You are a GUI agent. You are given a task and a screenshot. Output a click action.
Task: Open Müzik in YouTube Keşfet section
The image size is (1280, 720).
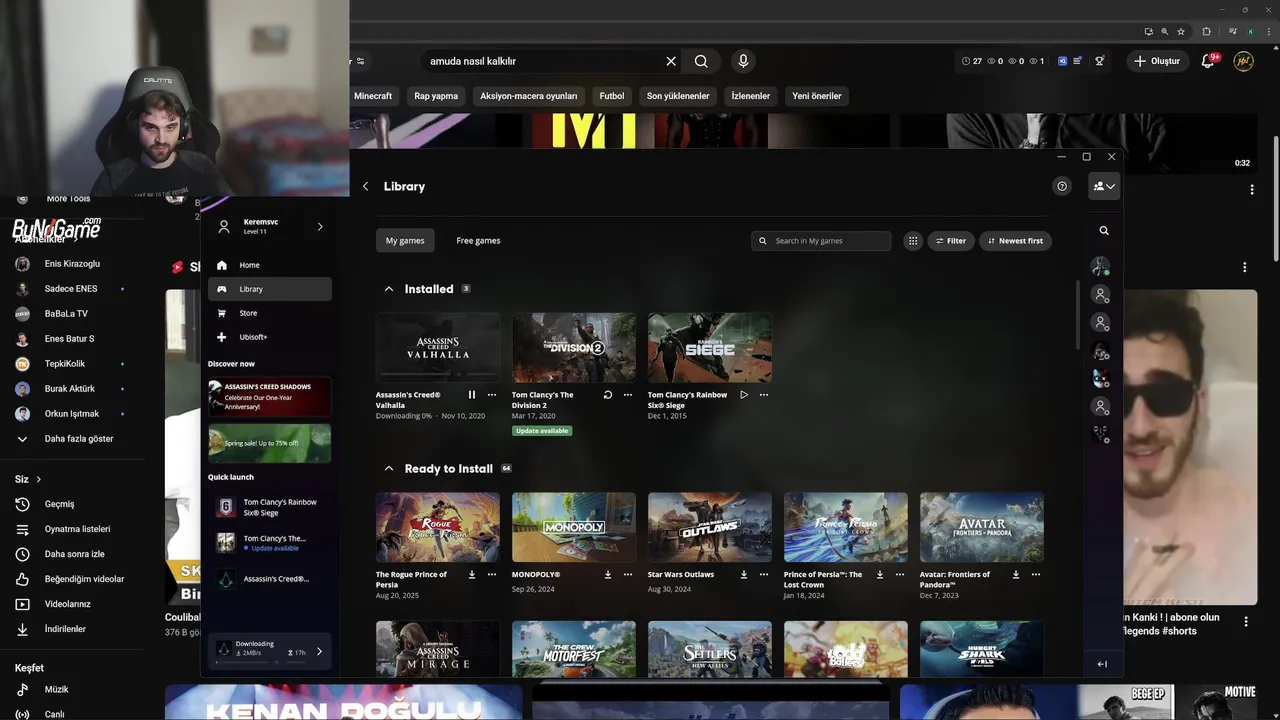click(x=56, y=689)
